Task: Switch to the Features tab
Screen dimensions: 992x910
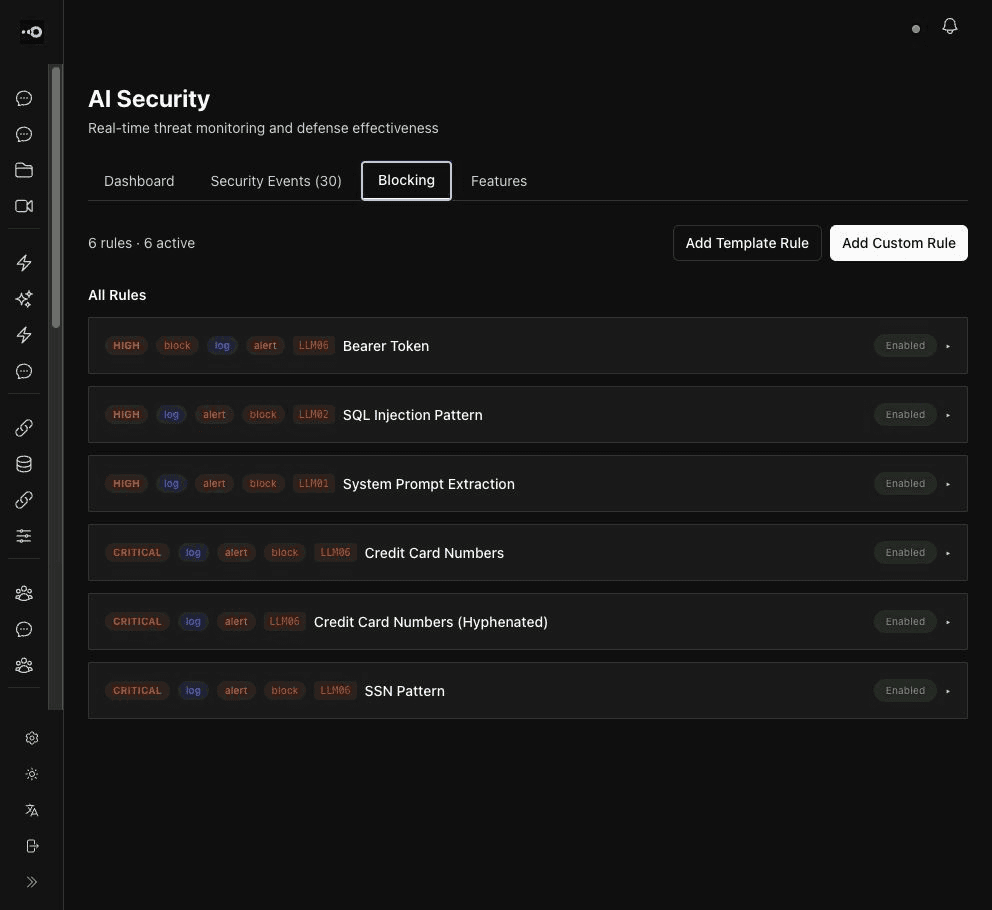Action: 499,181
